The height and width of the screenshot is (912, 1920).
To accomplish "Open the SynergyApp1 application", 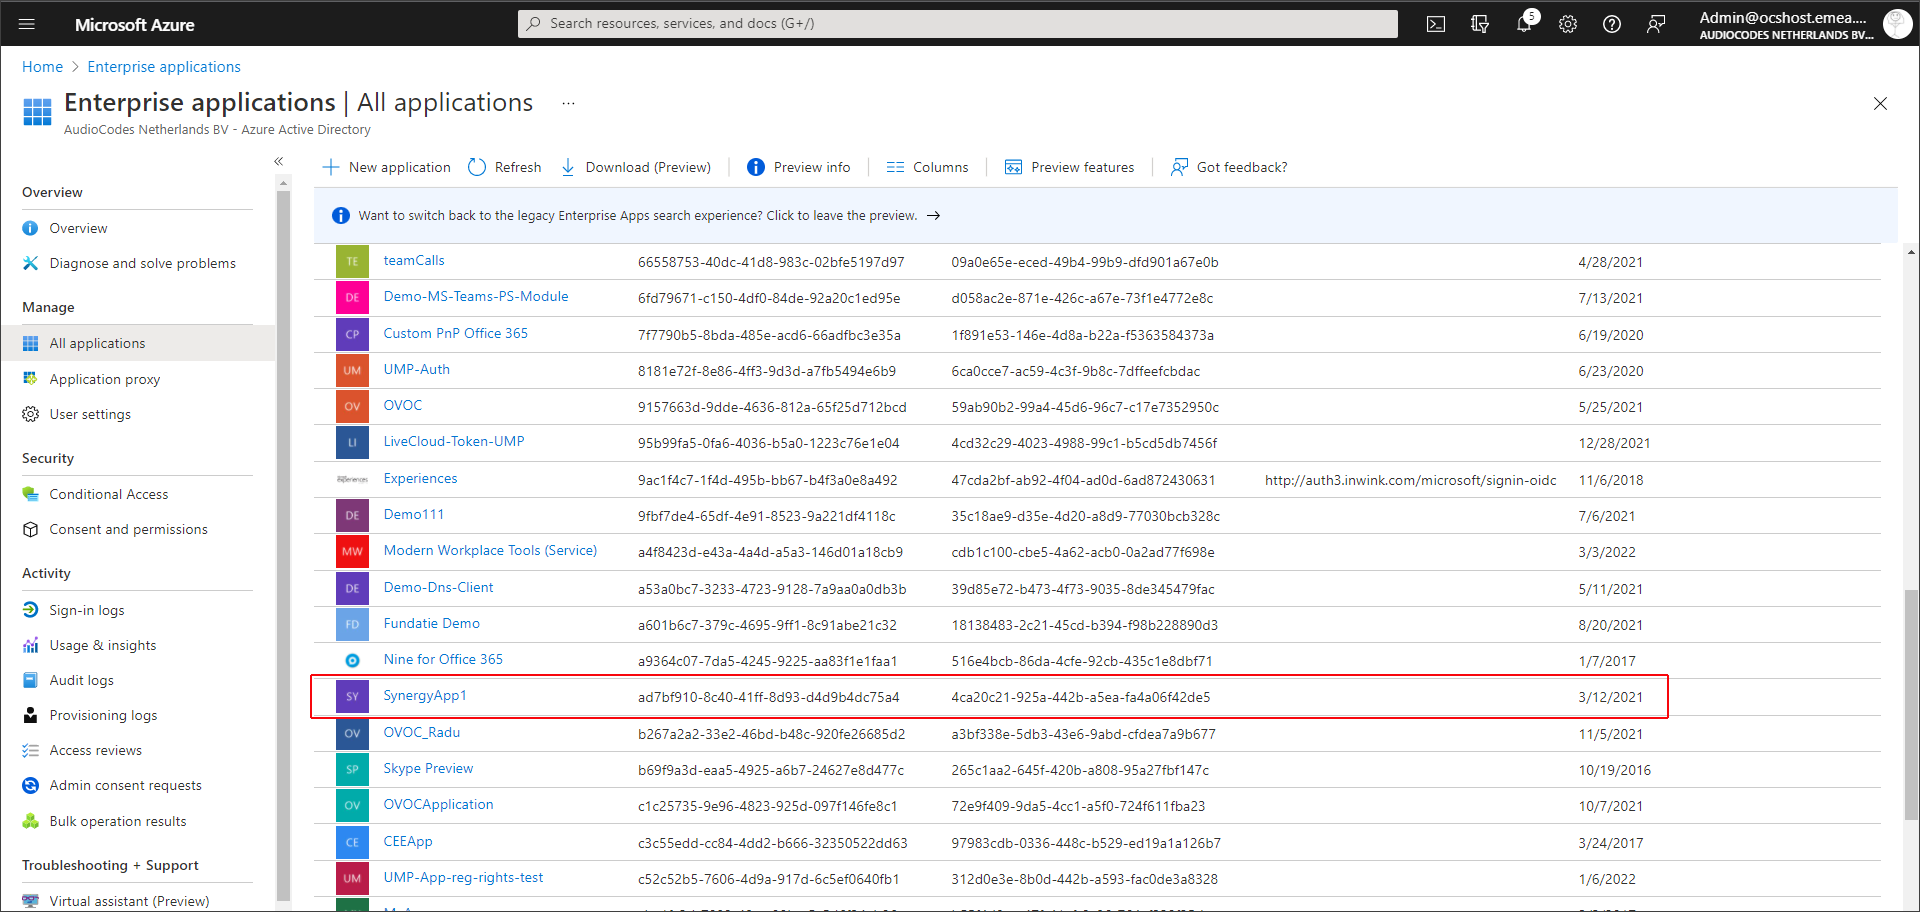I will 425,695.
